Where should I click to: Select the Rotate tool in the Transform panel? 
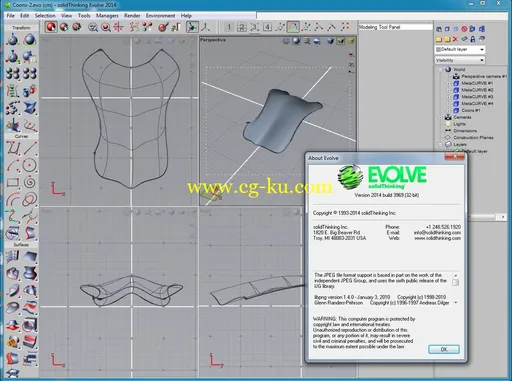pos(30,40)
